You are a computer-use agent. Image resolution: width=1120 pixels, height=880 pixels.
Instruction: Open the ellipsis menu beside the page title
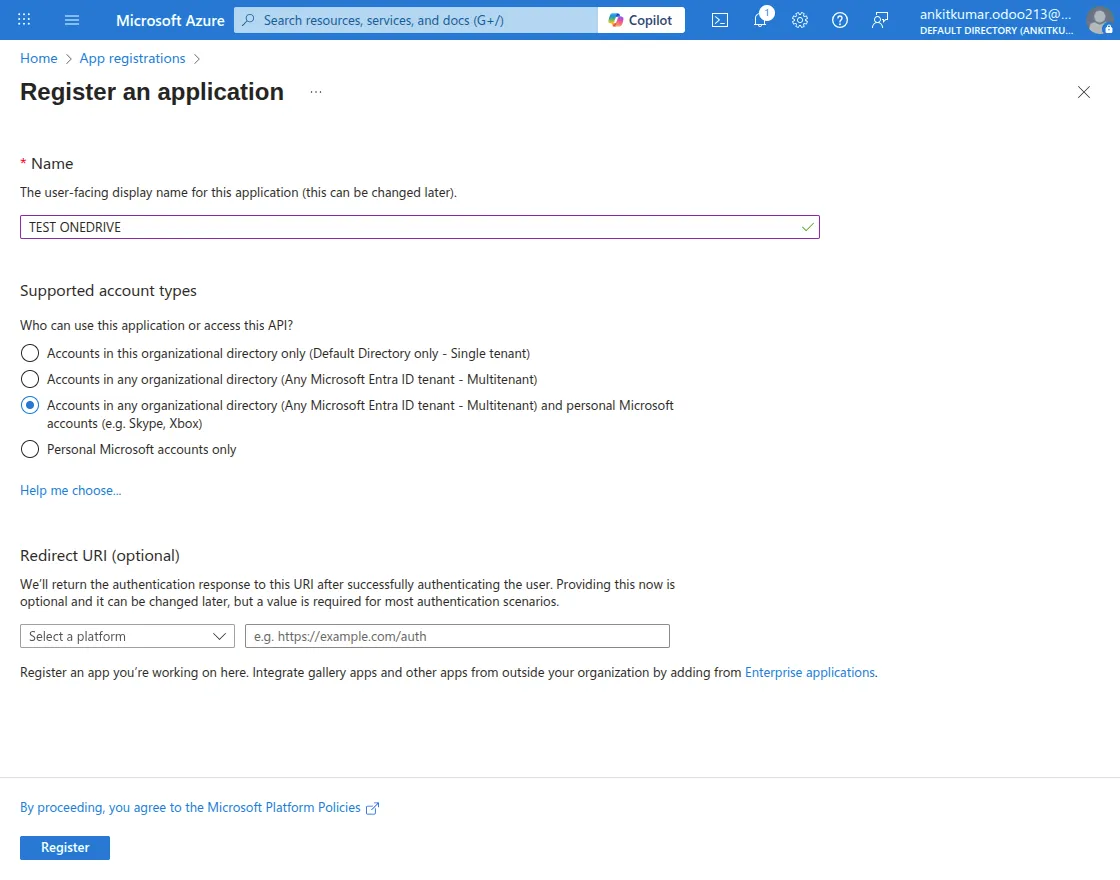coord(315,91)
